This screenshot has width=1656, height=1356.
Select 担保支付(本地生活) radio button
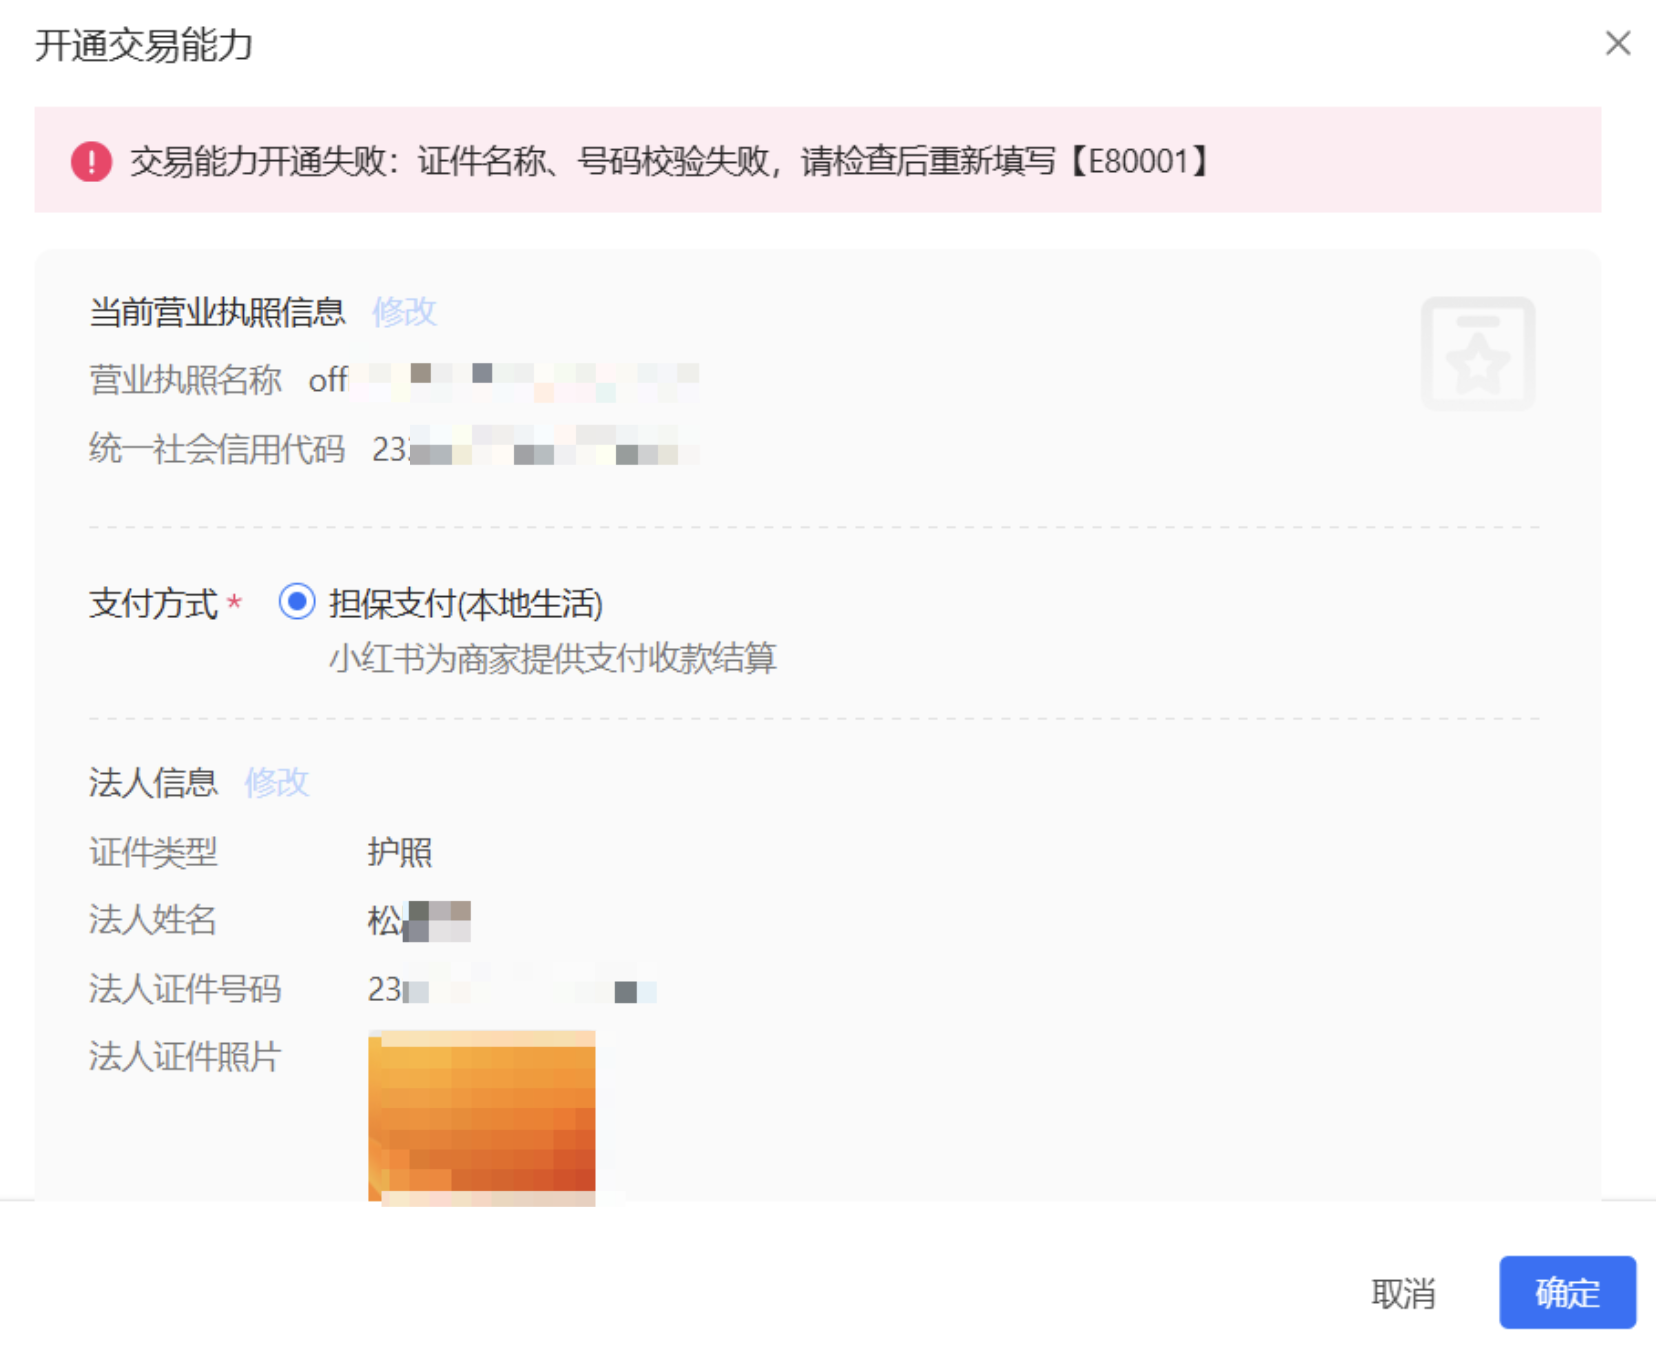297,602
